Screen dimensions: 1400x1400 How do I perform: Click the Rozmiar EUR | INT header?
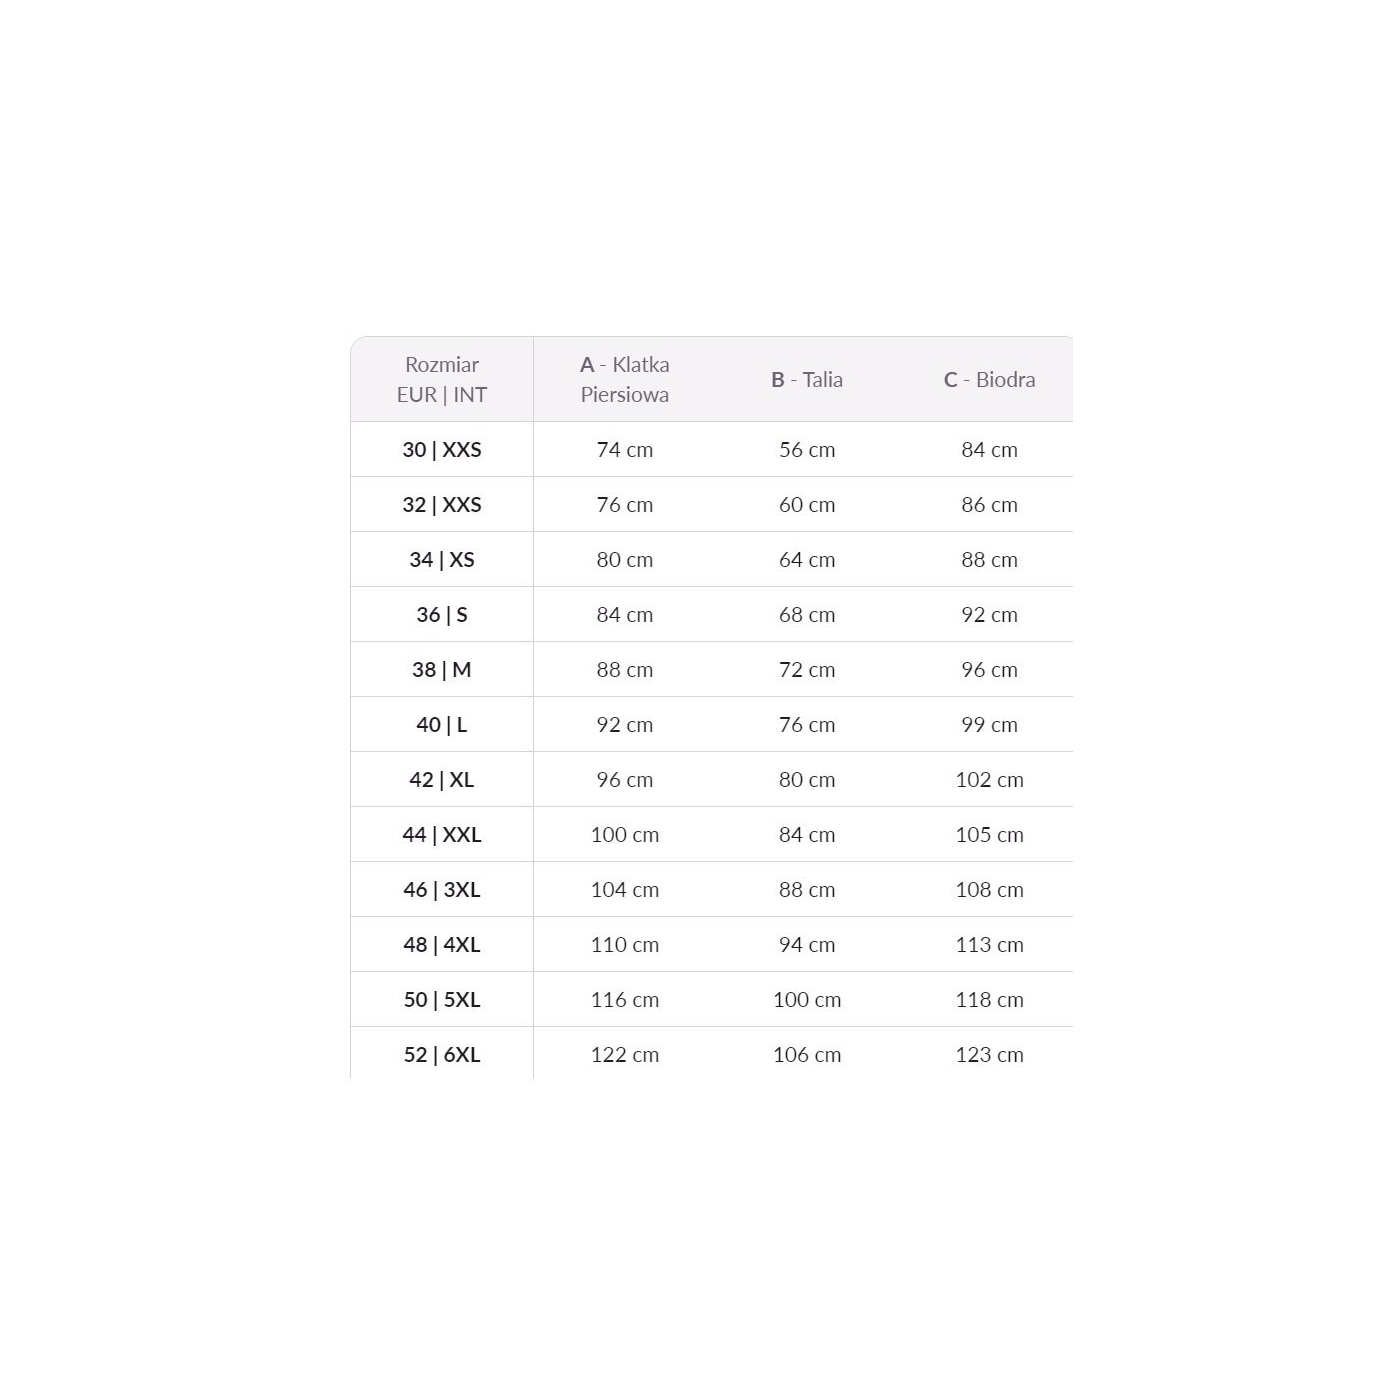[x=442, y=380]
